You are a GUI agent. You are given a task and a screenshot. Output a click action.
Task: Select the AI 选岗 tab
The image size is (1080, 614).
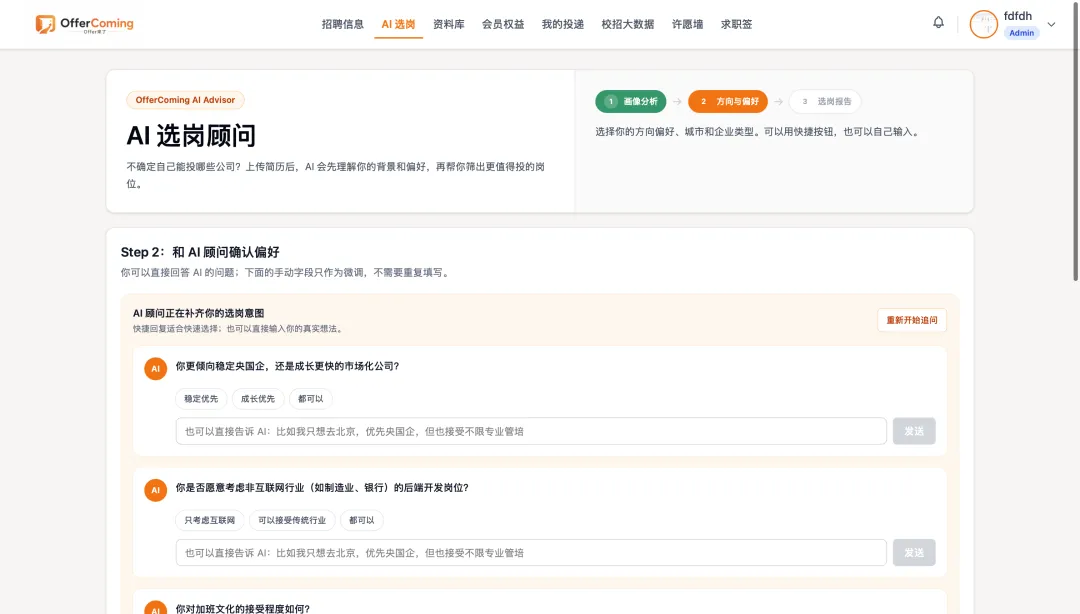click(x=398, y=24)
